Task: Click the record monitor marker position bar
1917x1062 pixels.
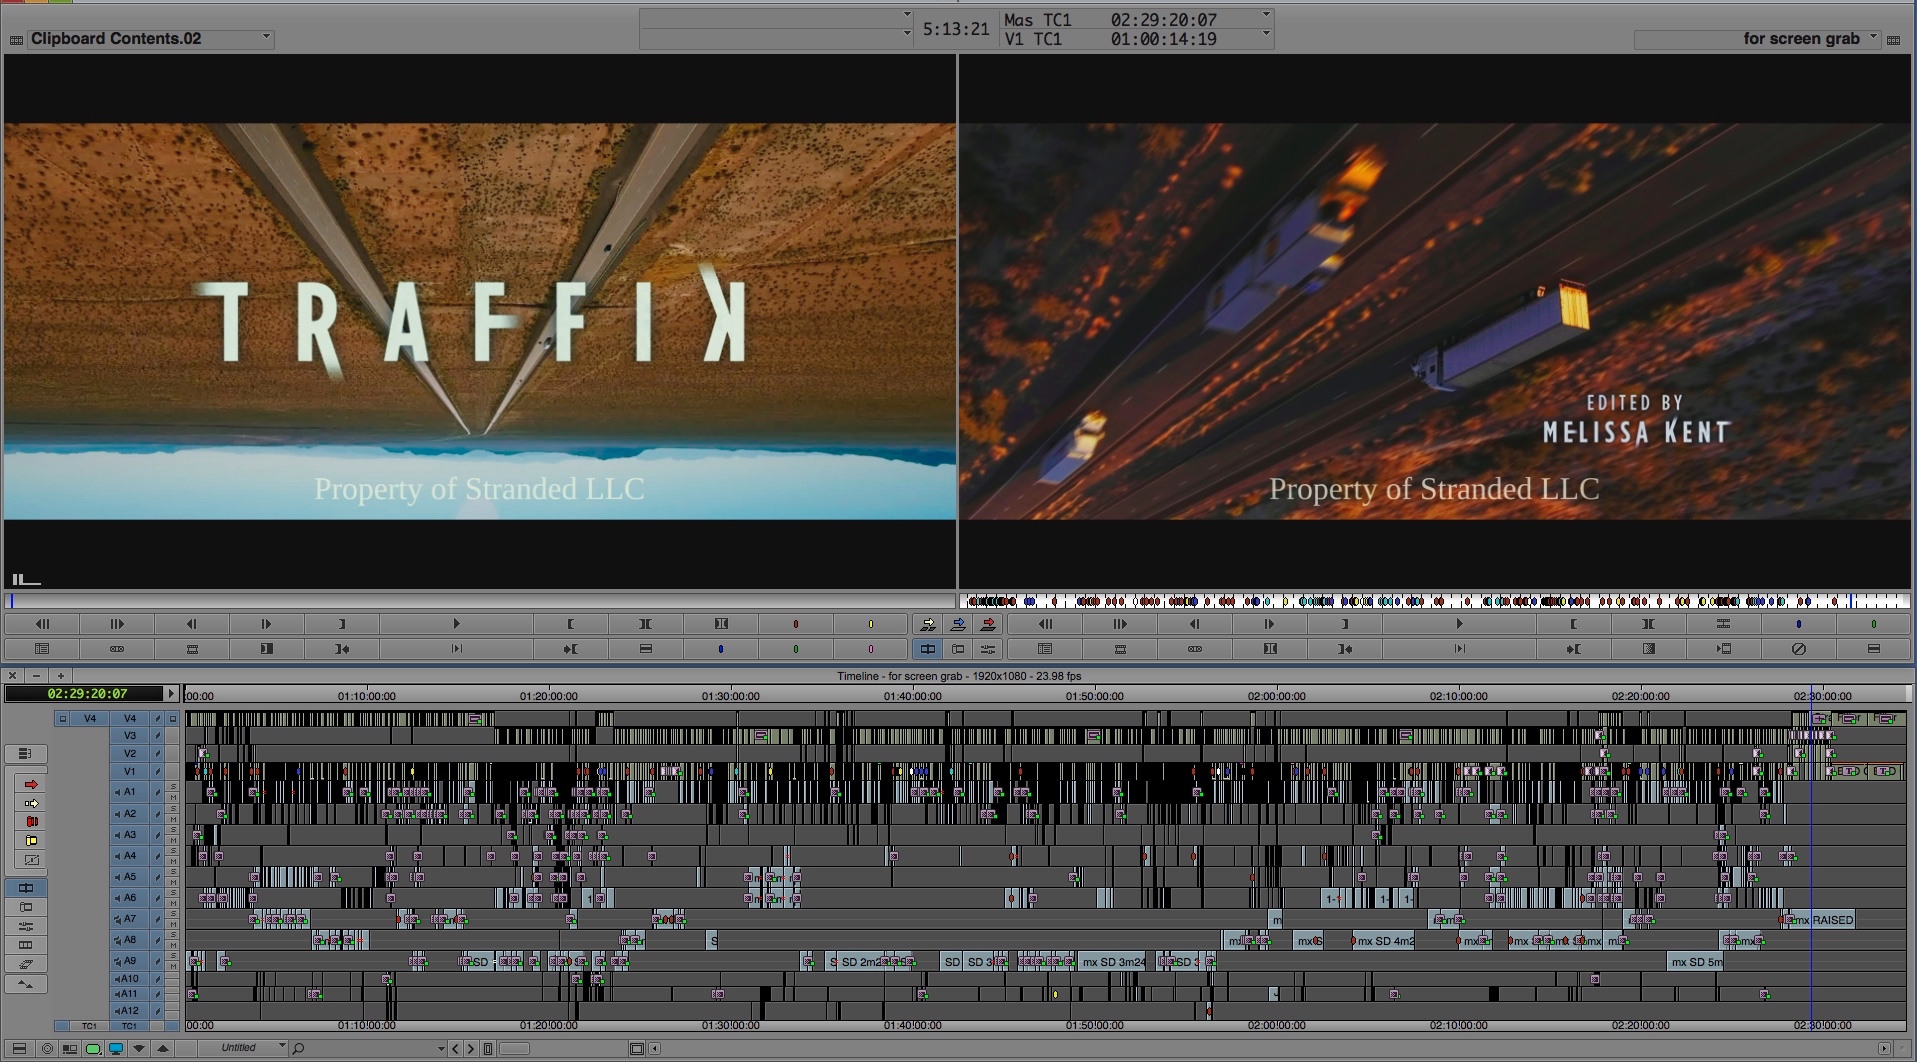Action: [1435, 601]
